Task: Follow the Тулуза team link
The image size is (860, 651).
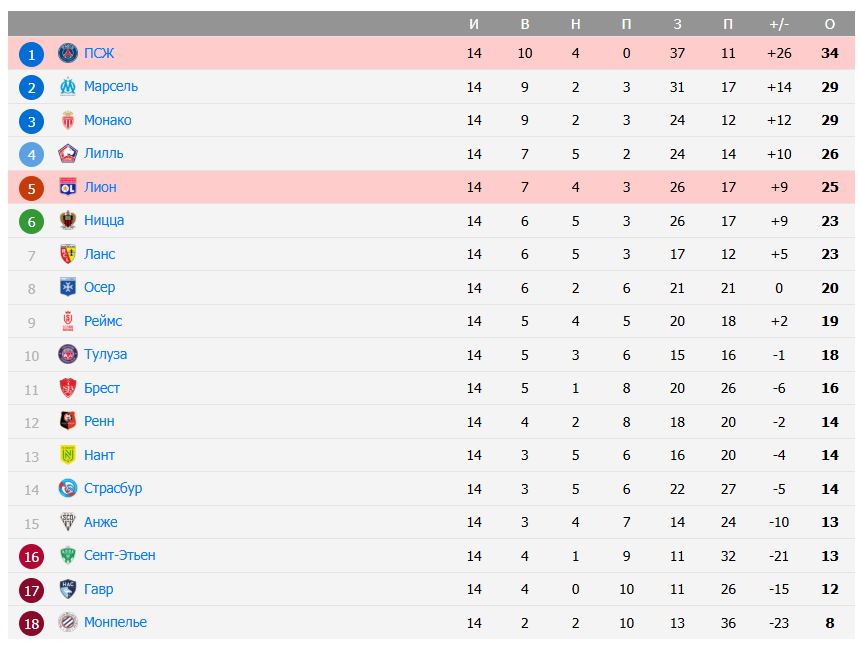Action: 105,355
